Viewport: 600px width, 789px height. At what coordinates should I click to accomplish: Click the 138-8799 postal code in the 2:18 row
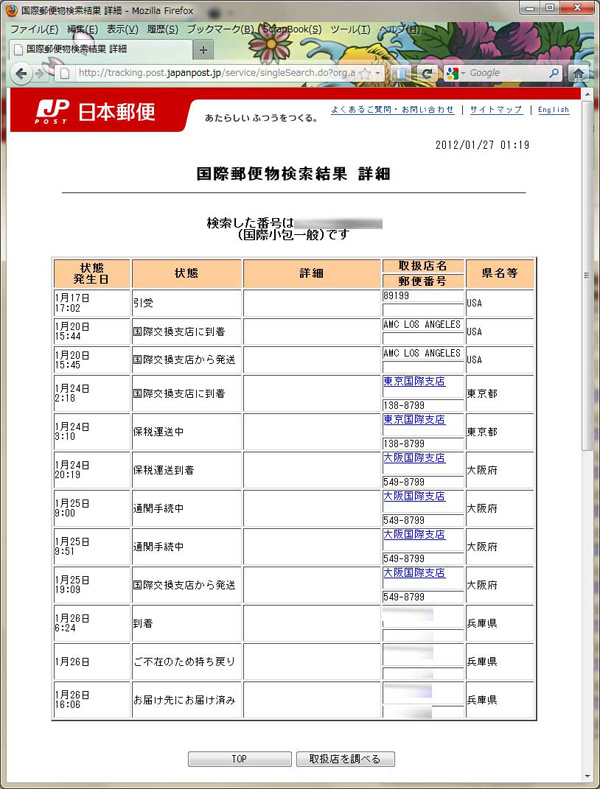tap(404, 406)
